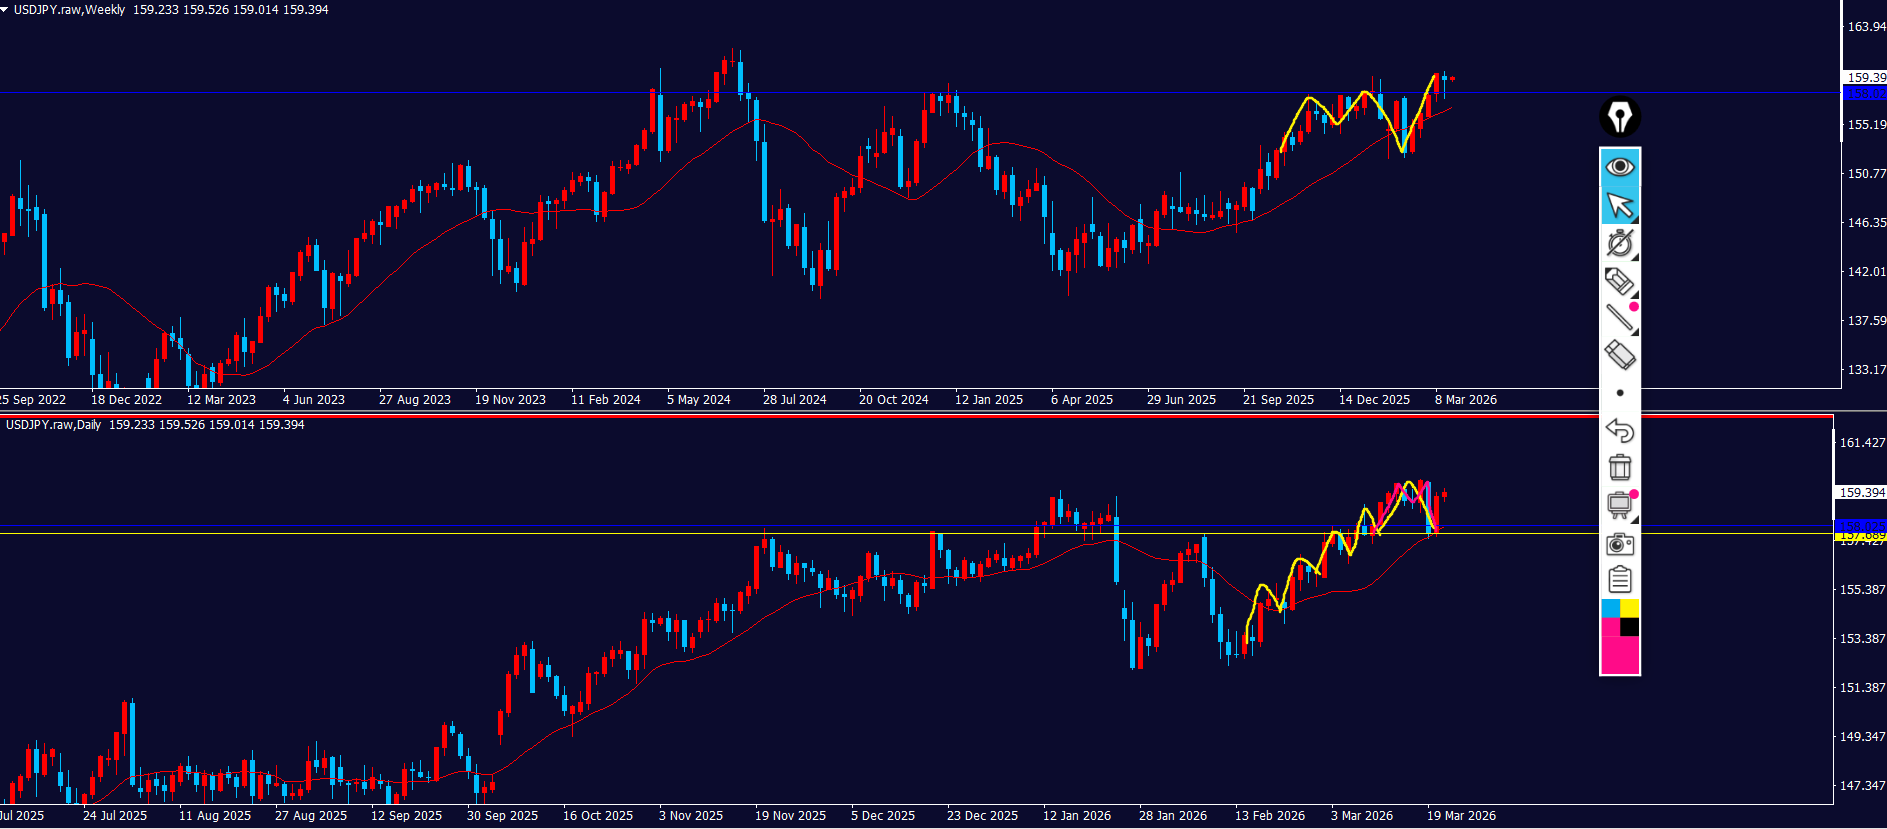Toggle ink visibility with the eye icon

1619,167
